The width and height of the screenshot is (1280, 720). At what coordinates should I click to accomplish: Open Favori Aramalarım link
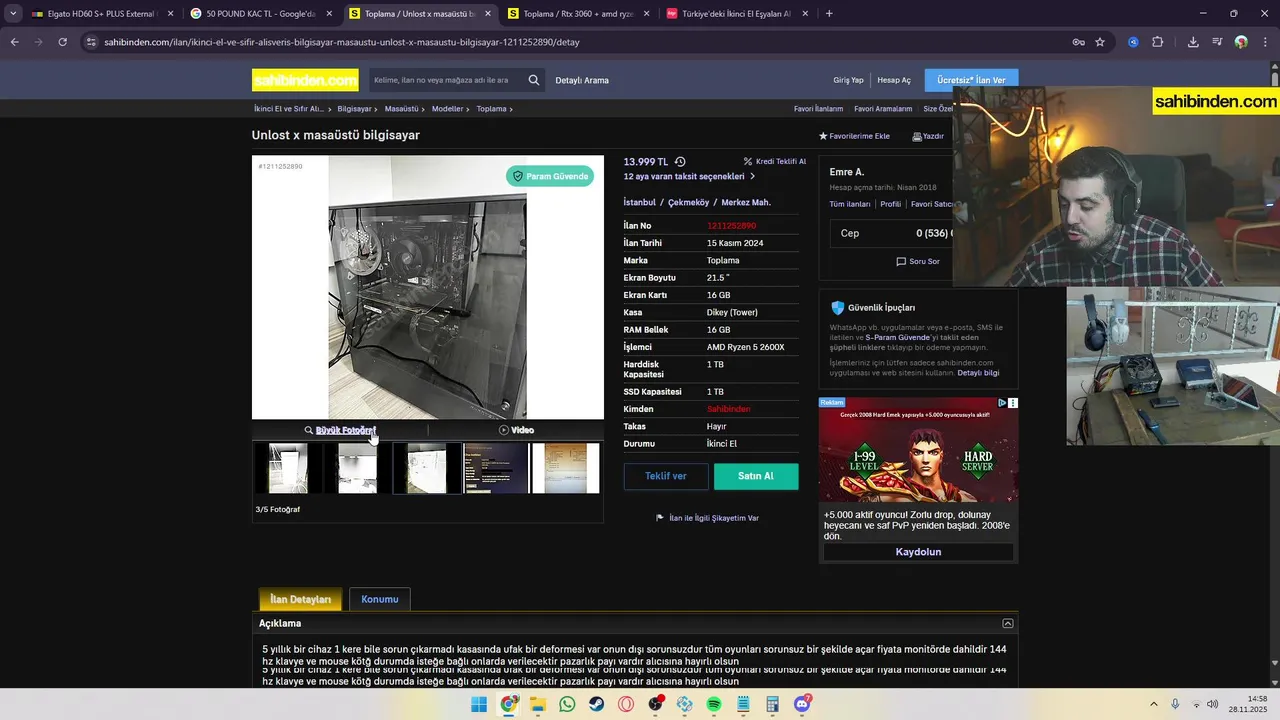coord(883,108)
